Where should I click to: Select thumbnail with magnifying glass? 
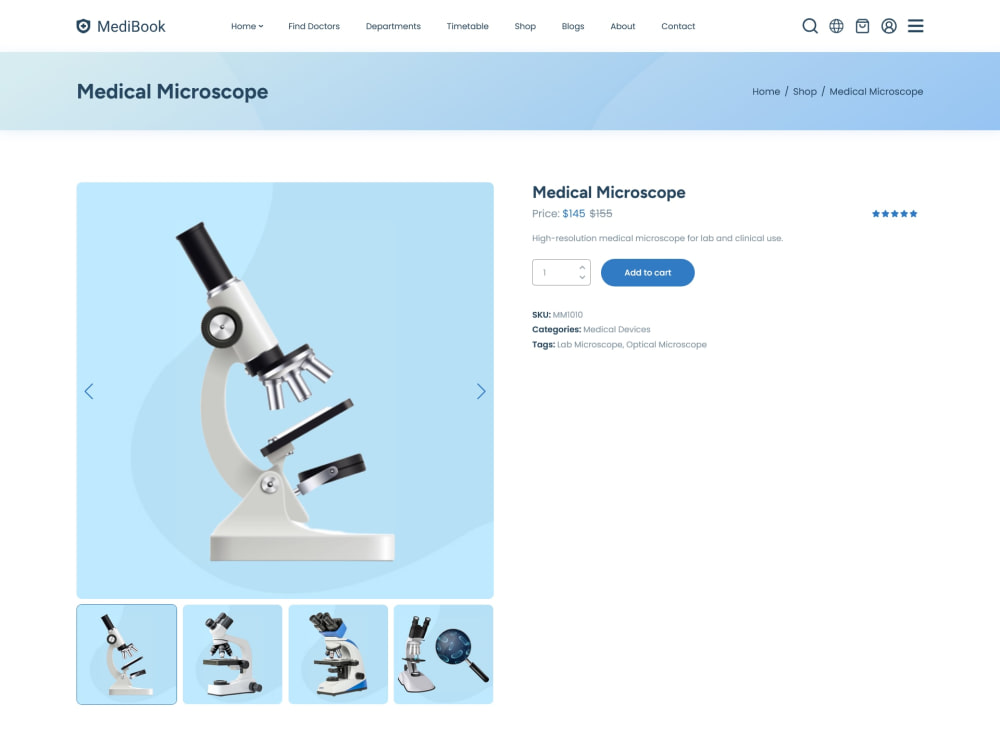point(443,654)
